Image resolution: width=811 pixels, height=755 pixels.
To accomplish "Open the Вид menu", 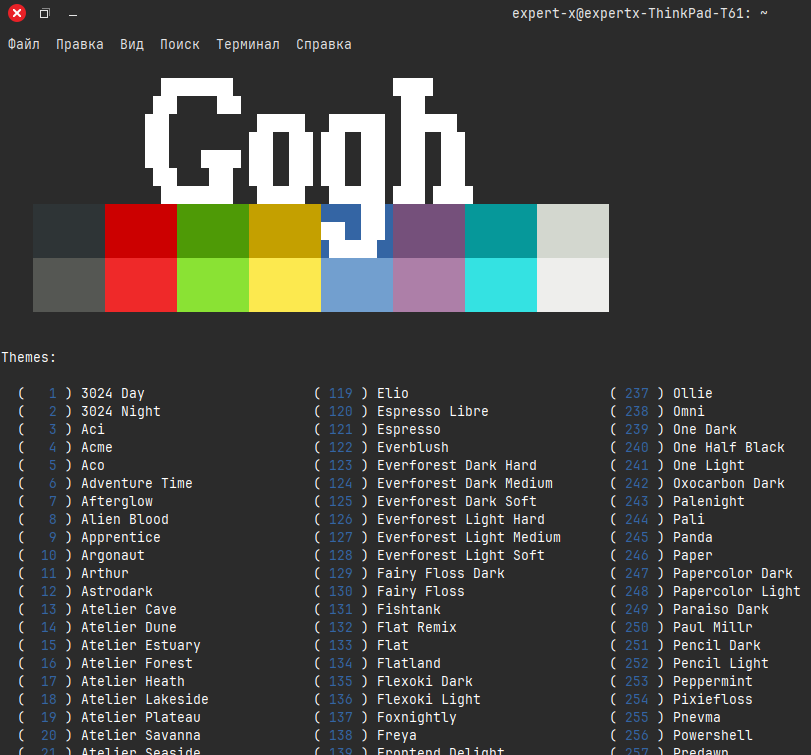I will pos(132,44).
